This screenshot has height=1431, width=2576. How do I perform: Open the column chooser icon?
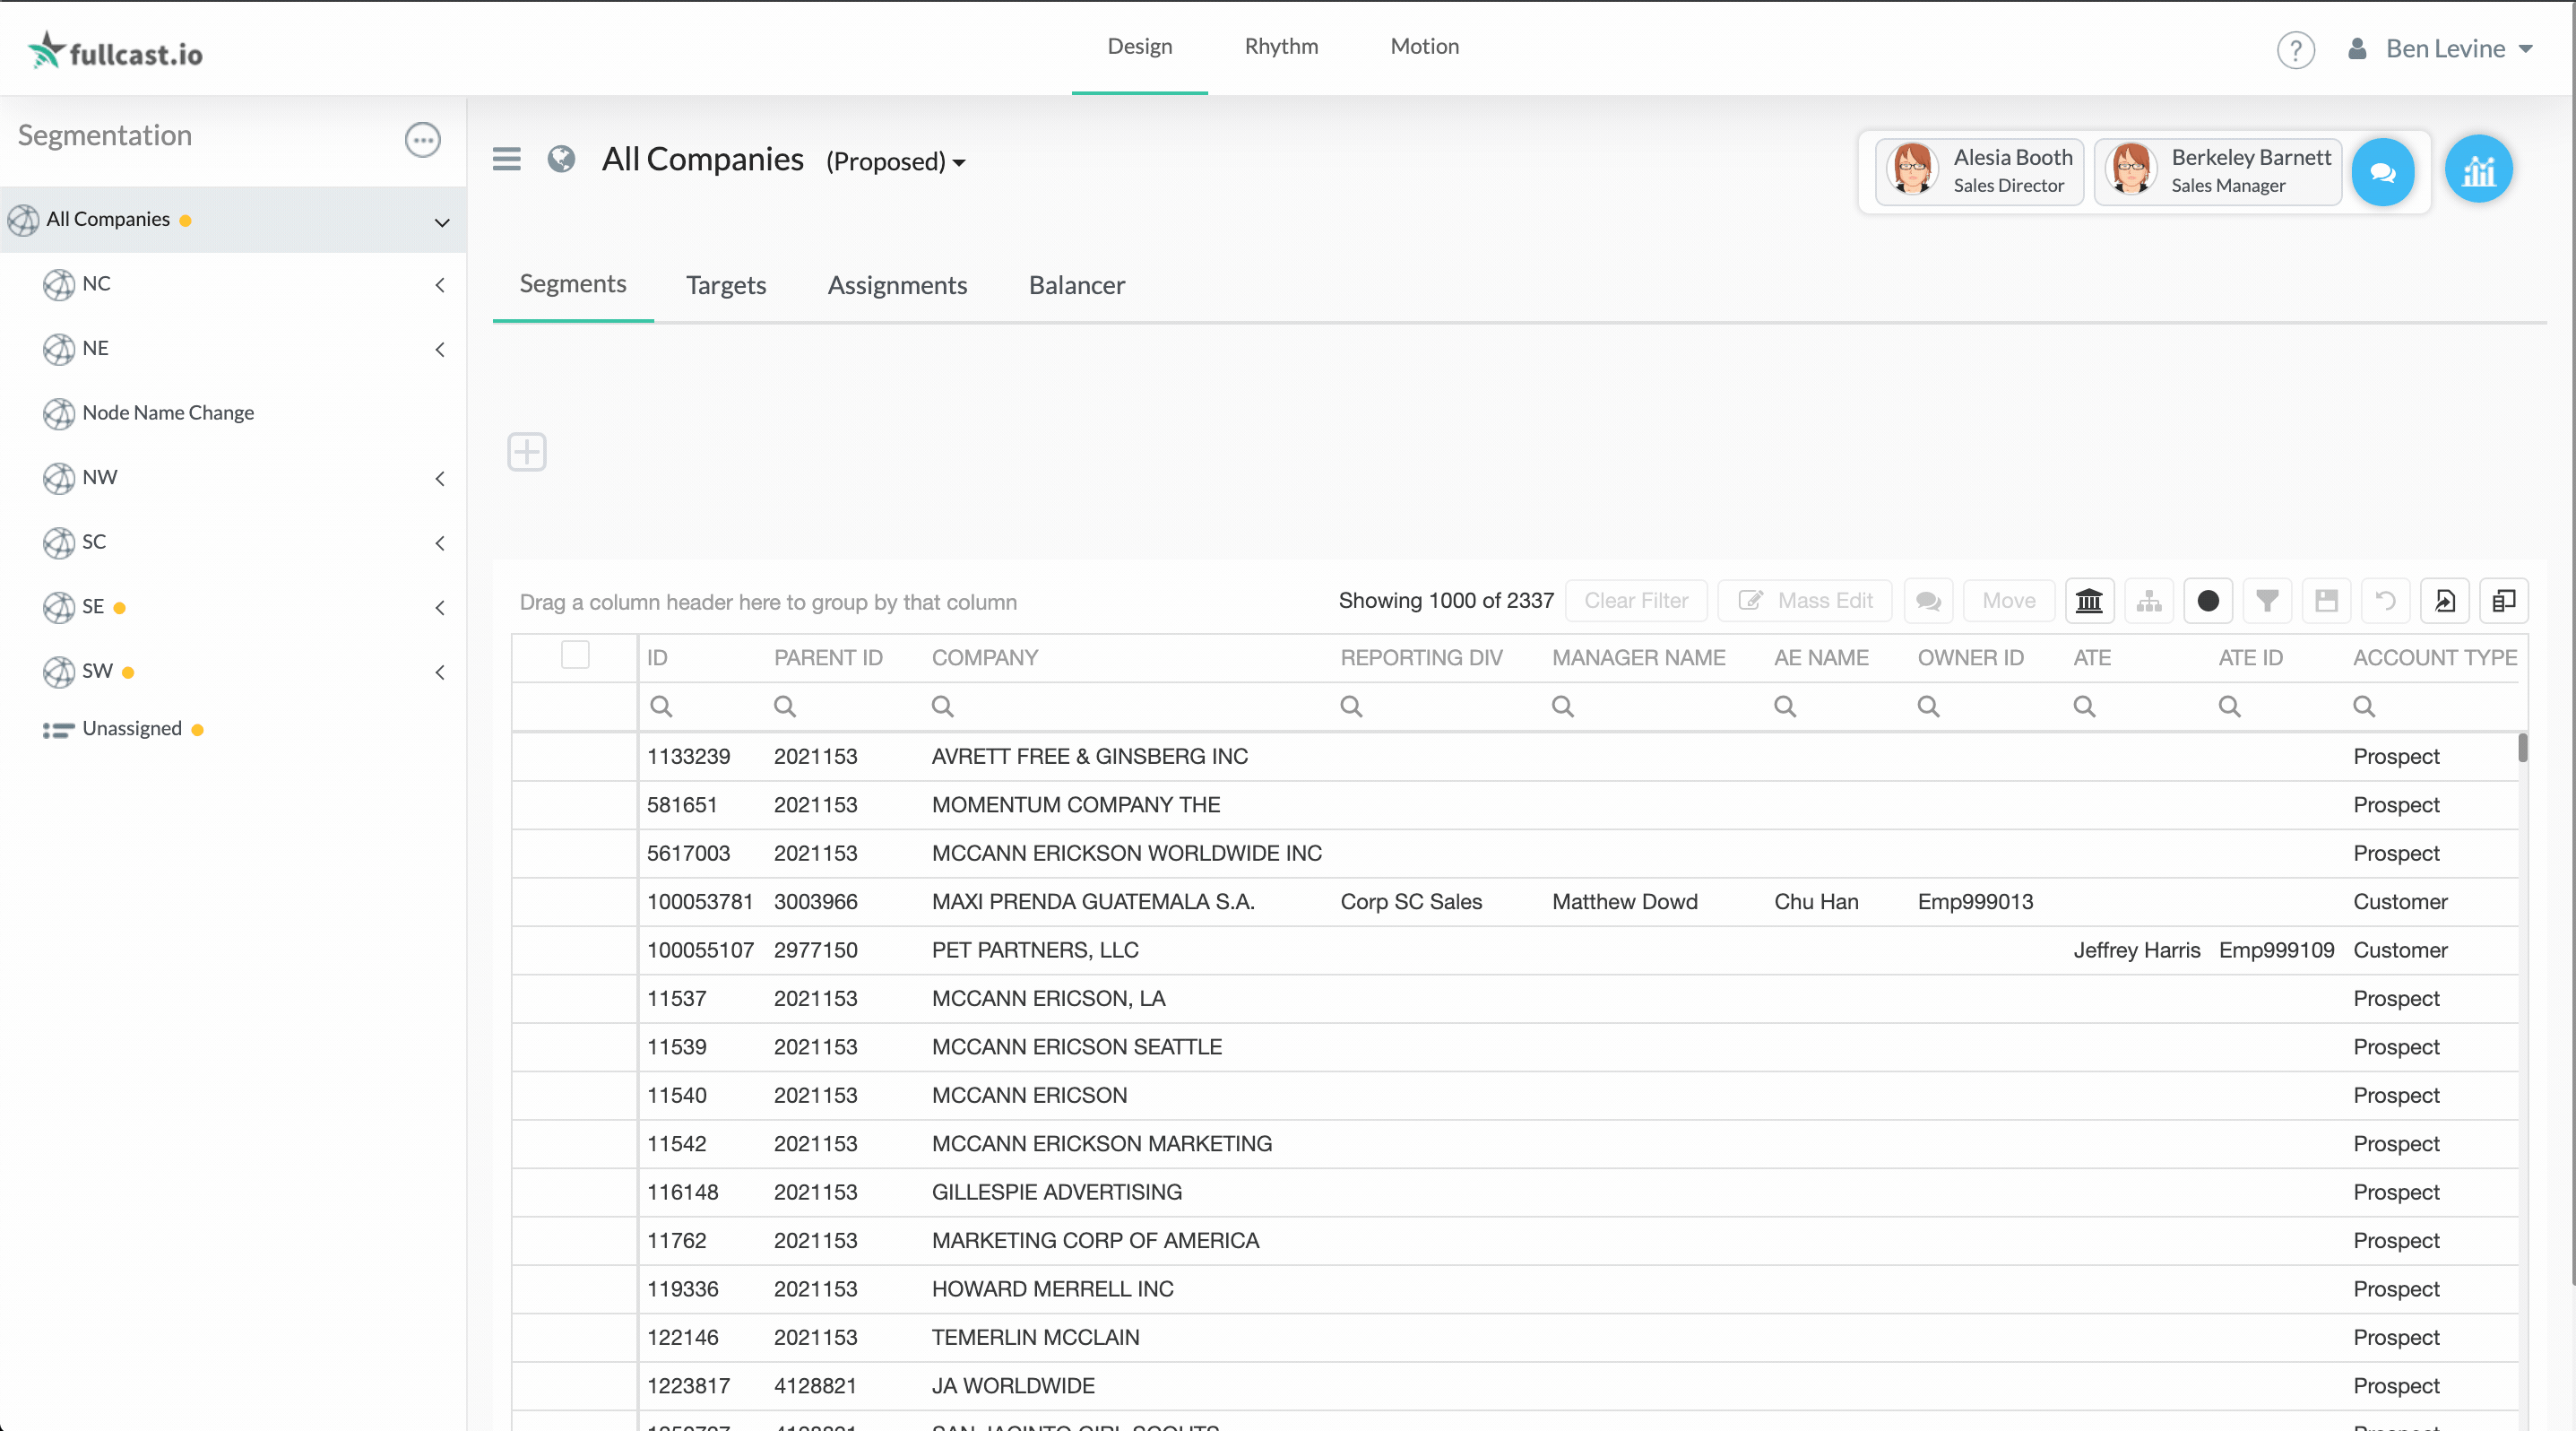[x=2503, y=601]
